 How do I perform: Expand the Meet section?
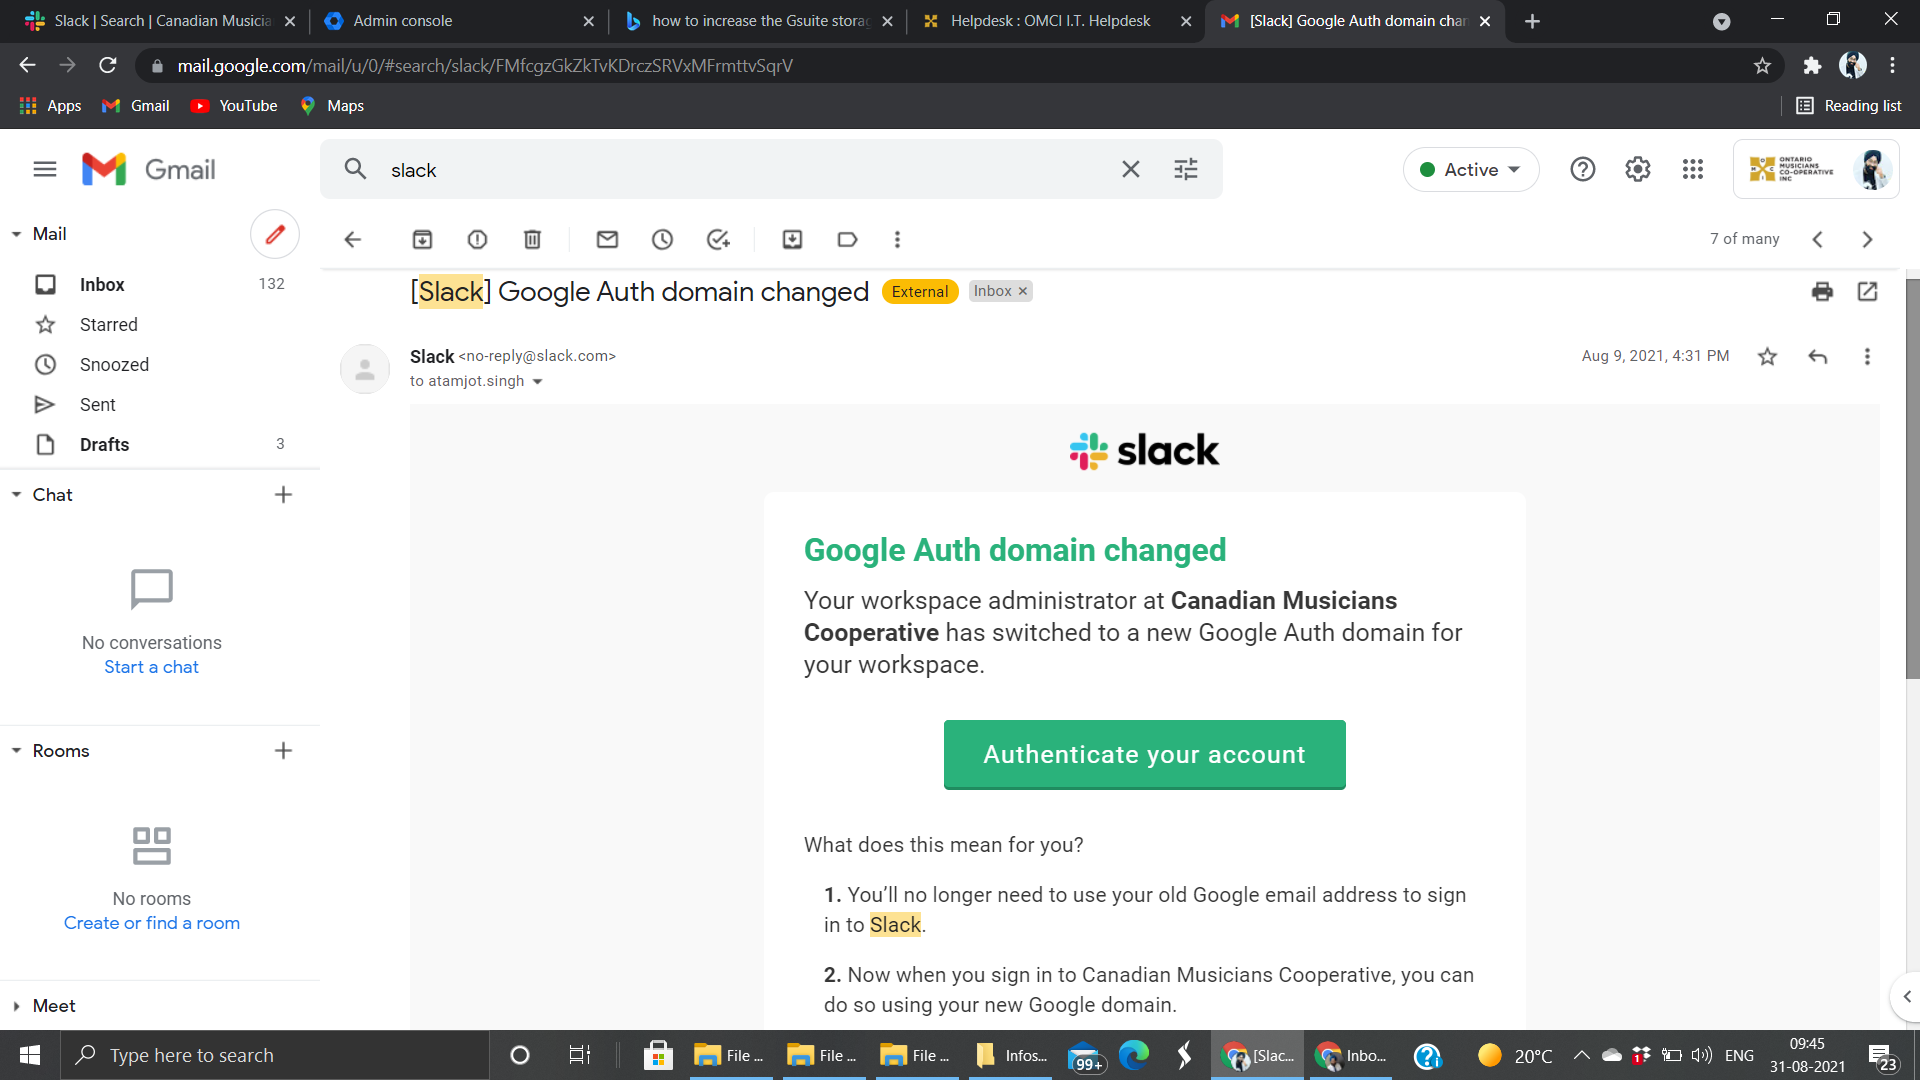pos(16,1006)
